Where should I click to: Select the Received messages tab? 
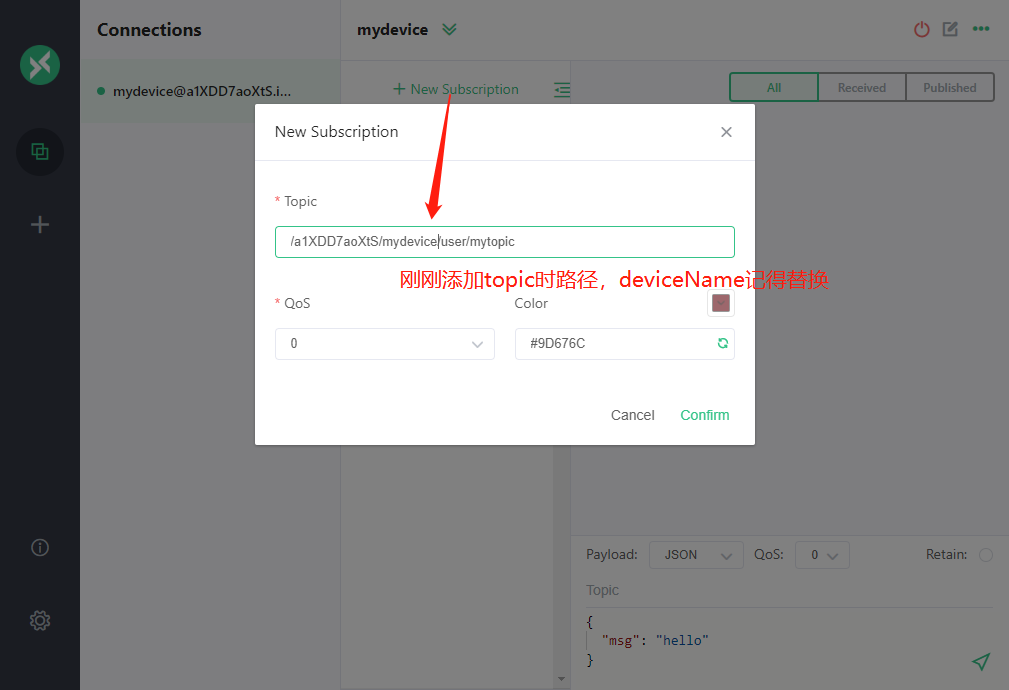pyautogui.click(x=862, y=88)
